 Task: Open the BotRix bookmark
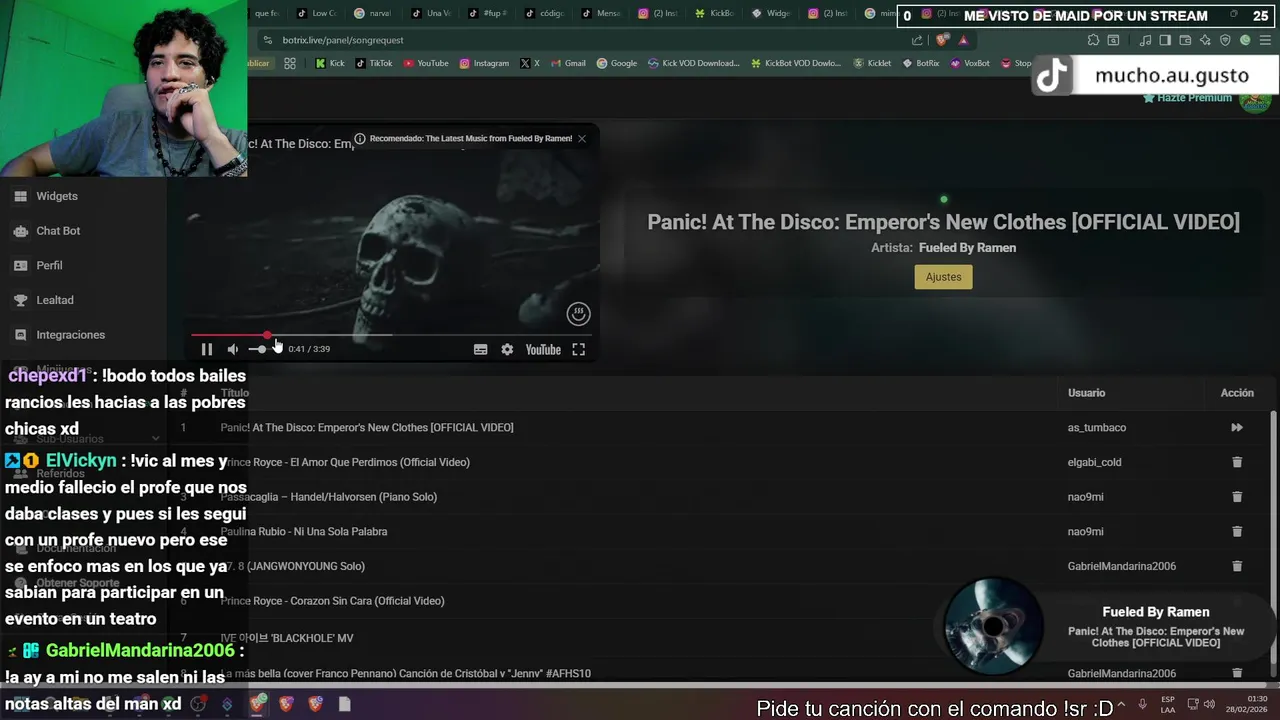(x=921, y=63)
